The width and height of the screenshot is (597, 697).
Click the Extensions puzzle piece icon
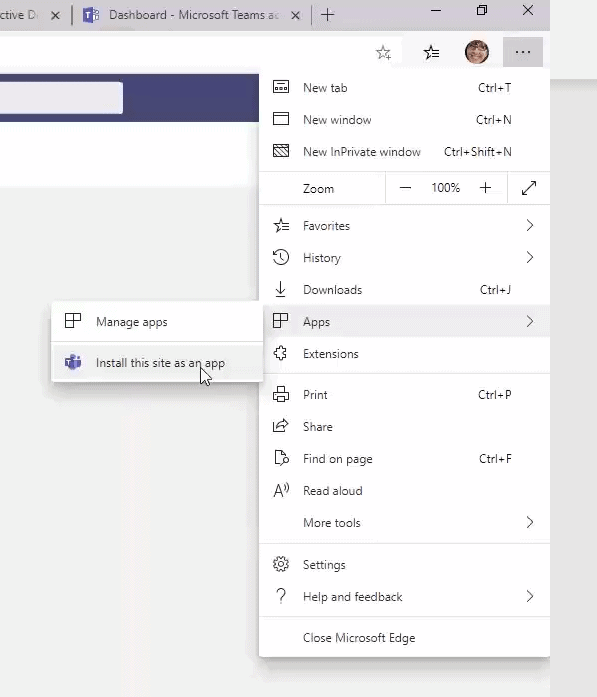click(x=280, y=353)
